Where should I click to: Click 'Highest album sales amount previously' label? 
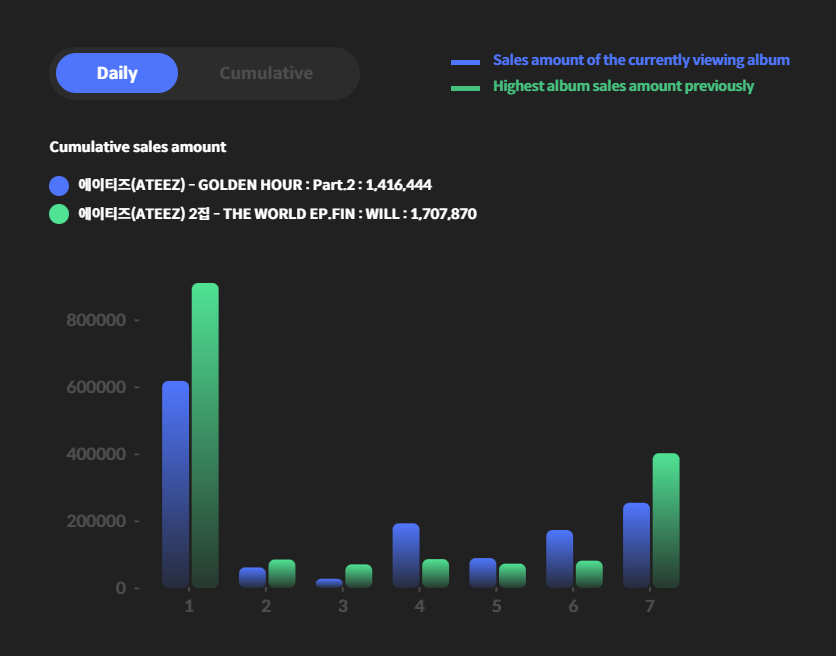coord(623,86)
